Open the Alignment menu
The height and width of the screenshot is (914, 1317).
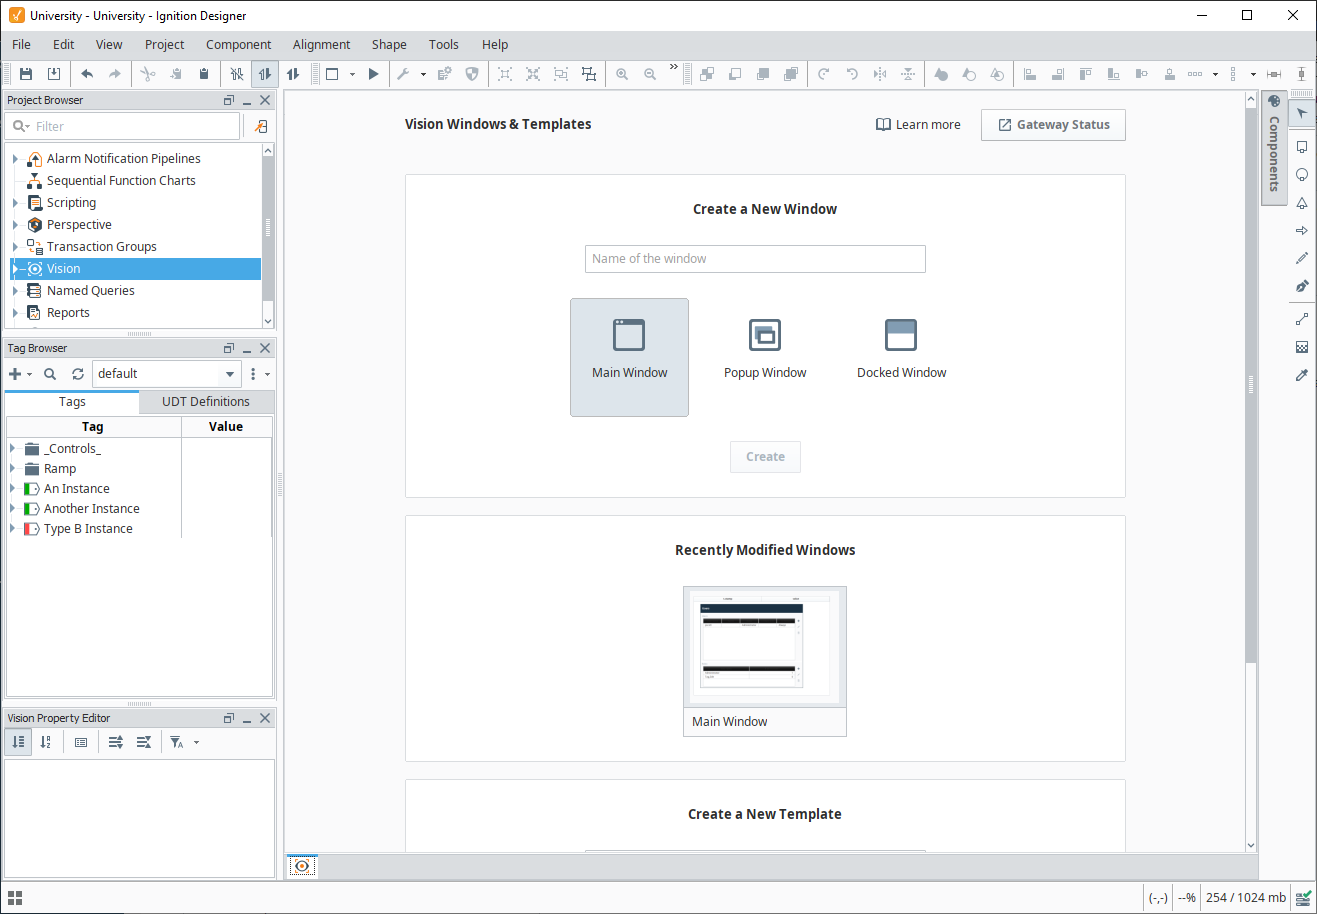321,44
